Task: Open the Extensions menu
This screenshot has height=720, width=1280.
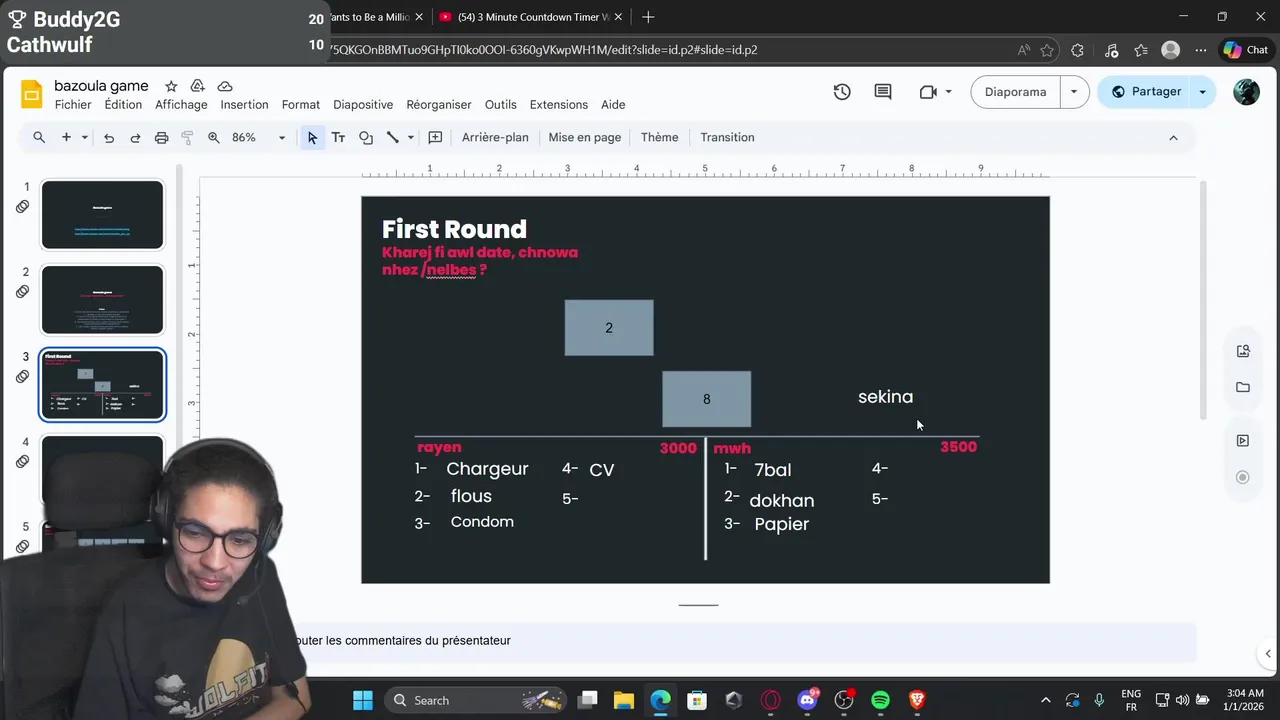Action: pos(559,105)
